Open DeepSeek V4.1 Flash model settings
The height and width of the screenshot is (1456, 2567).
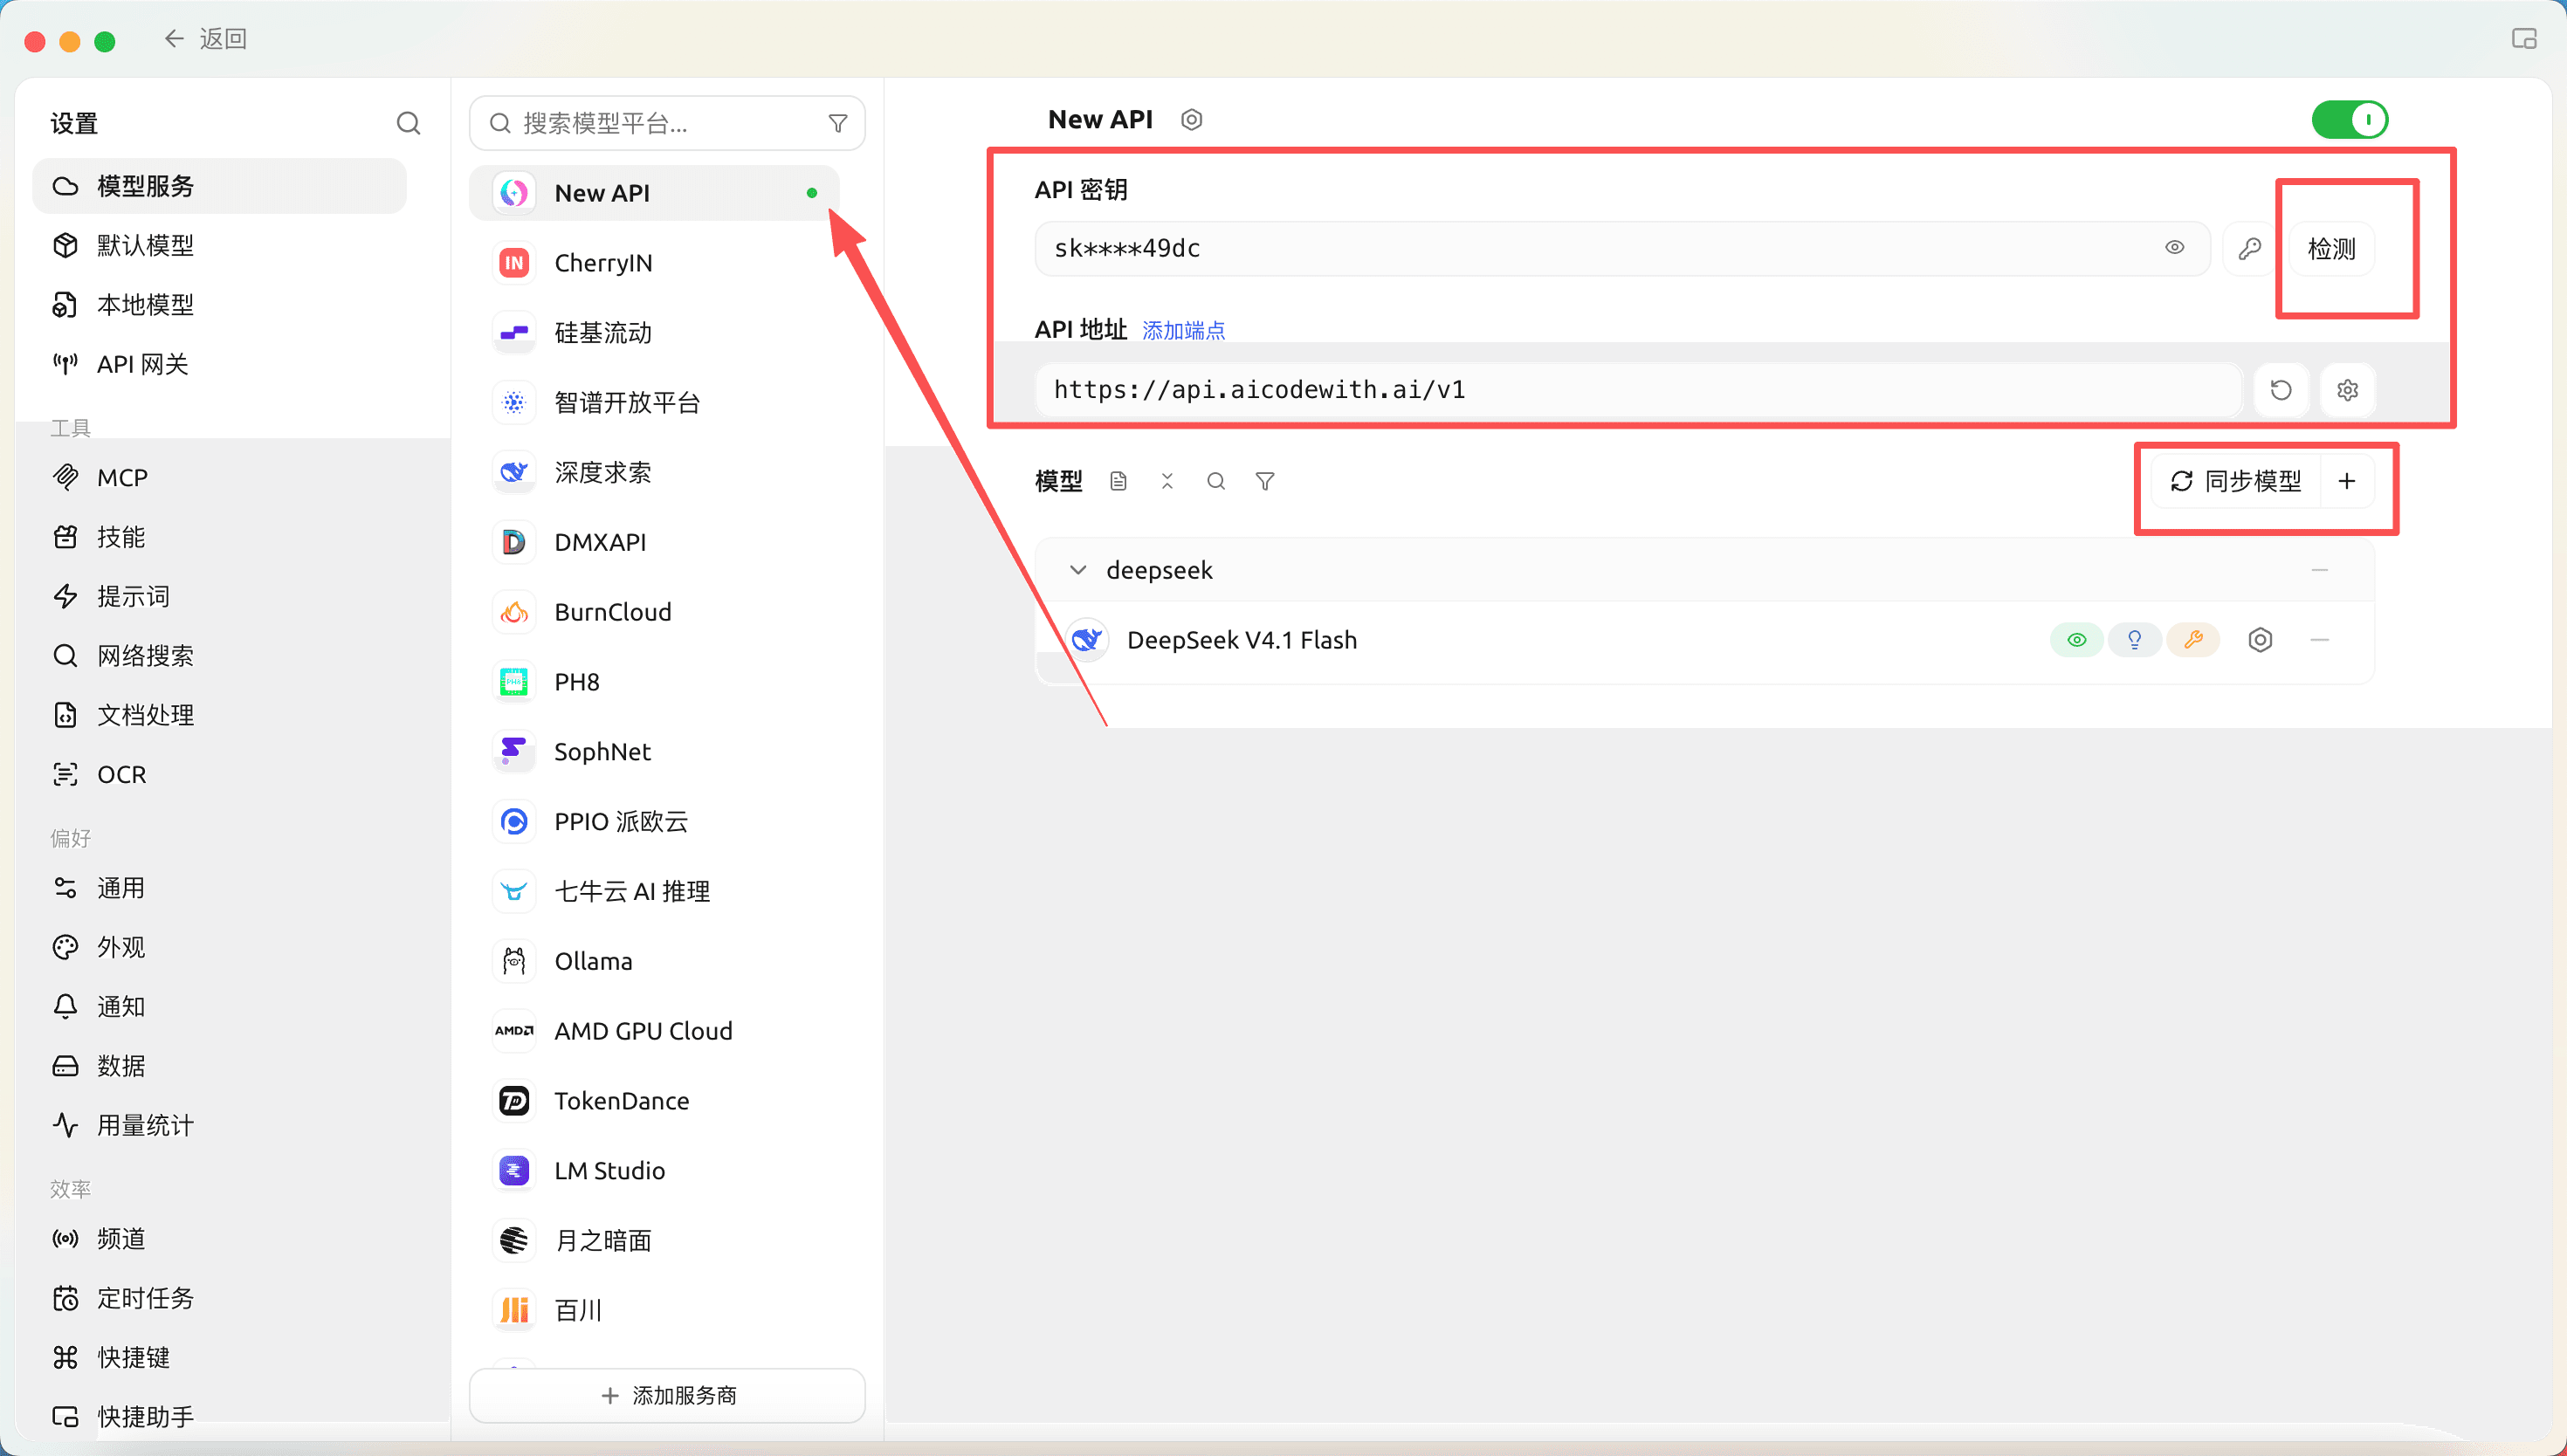(x=2260, y=640)
